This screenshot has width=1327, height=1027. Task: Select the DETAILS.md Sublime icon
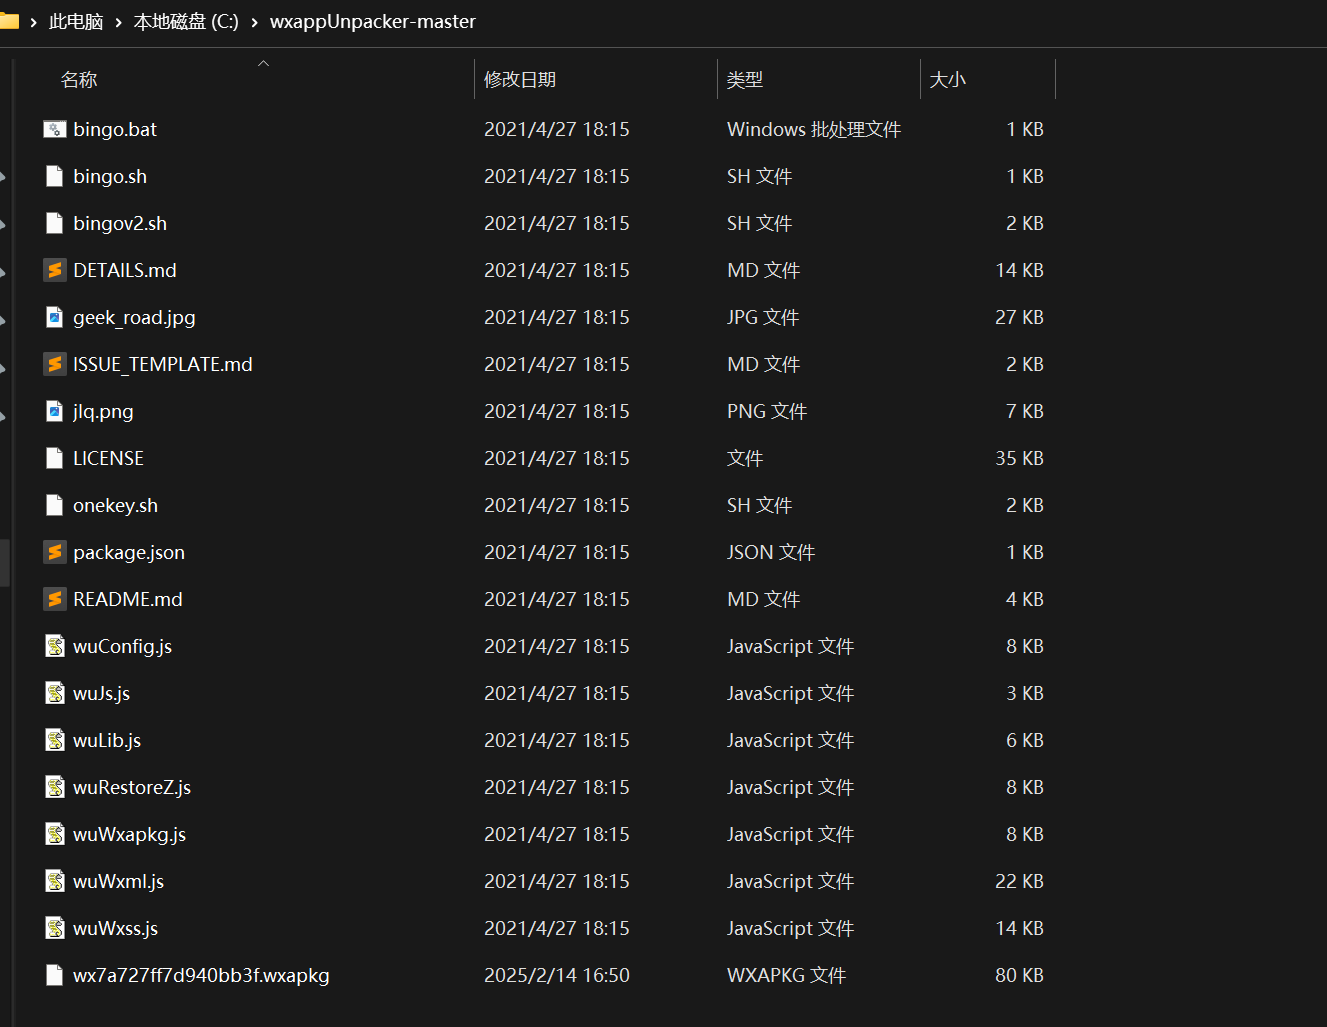point(55,270)
